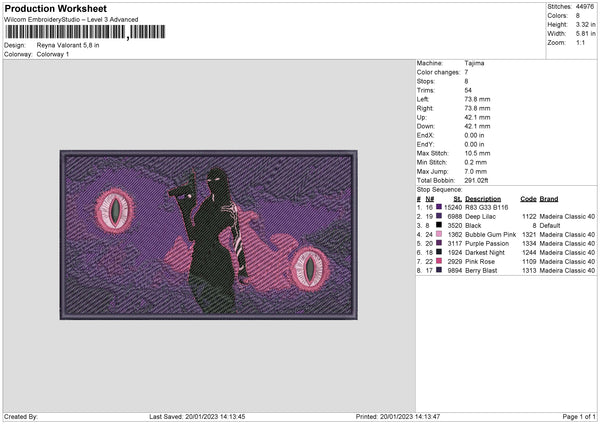Click the Bubble Gum Pink color swatch
Viewport: 600px width, 424px height.
[439, 234]
